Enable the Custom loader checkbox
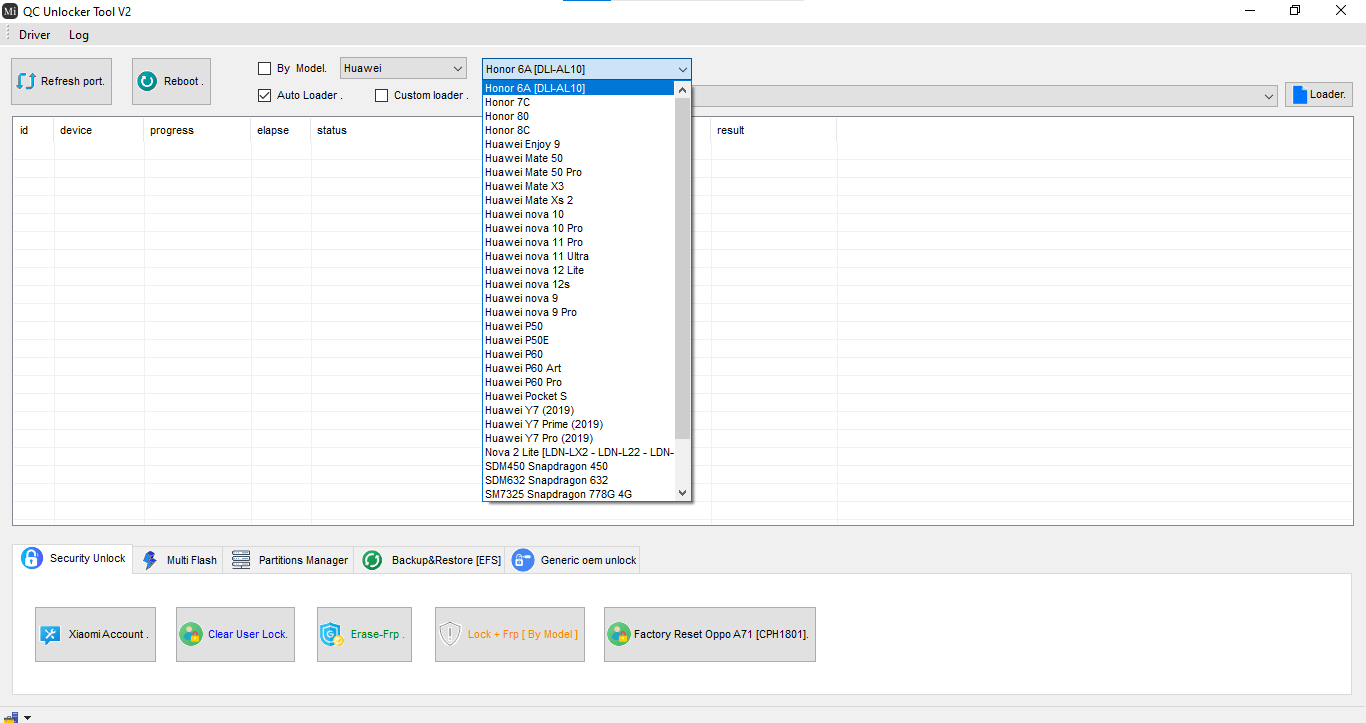Viewport: 1366px width, 723px height. coord(381,95)
